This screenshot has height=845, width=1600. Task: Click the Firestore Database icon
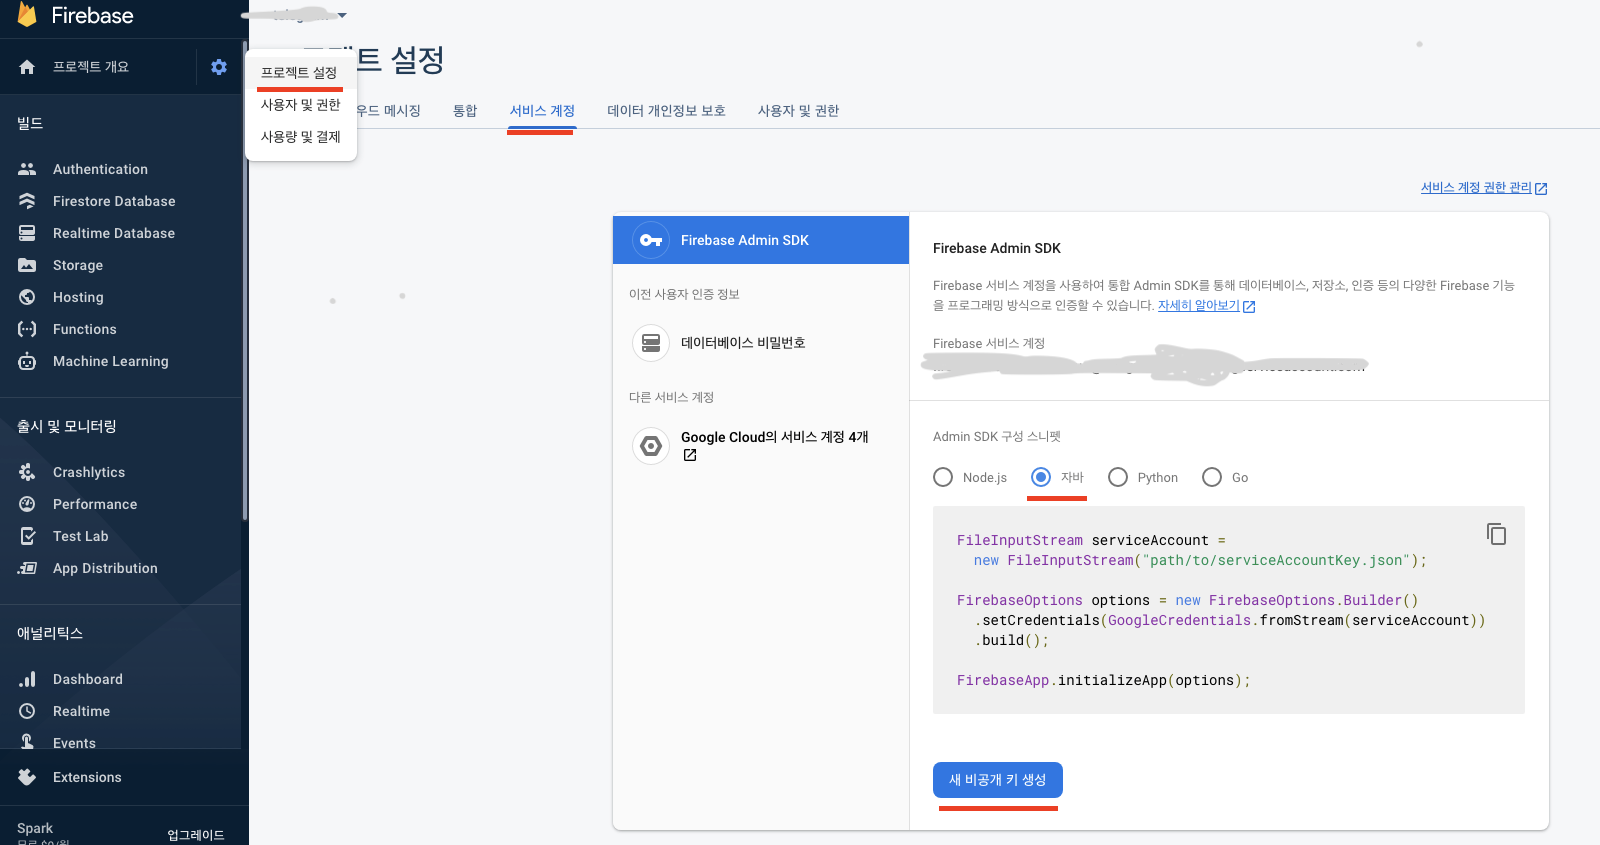[27, 201]
